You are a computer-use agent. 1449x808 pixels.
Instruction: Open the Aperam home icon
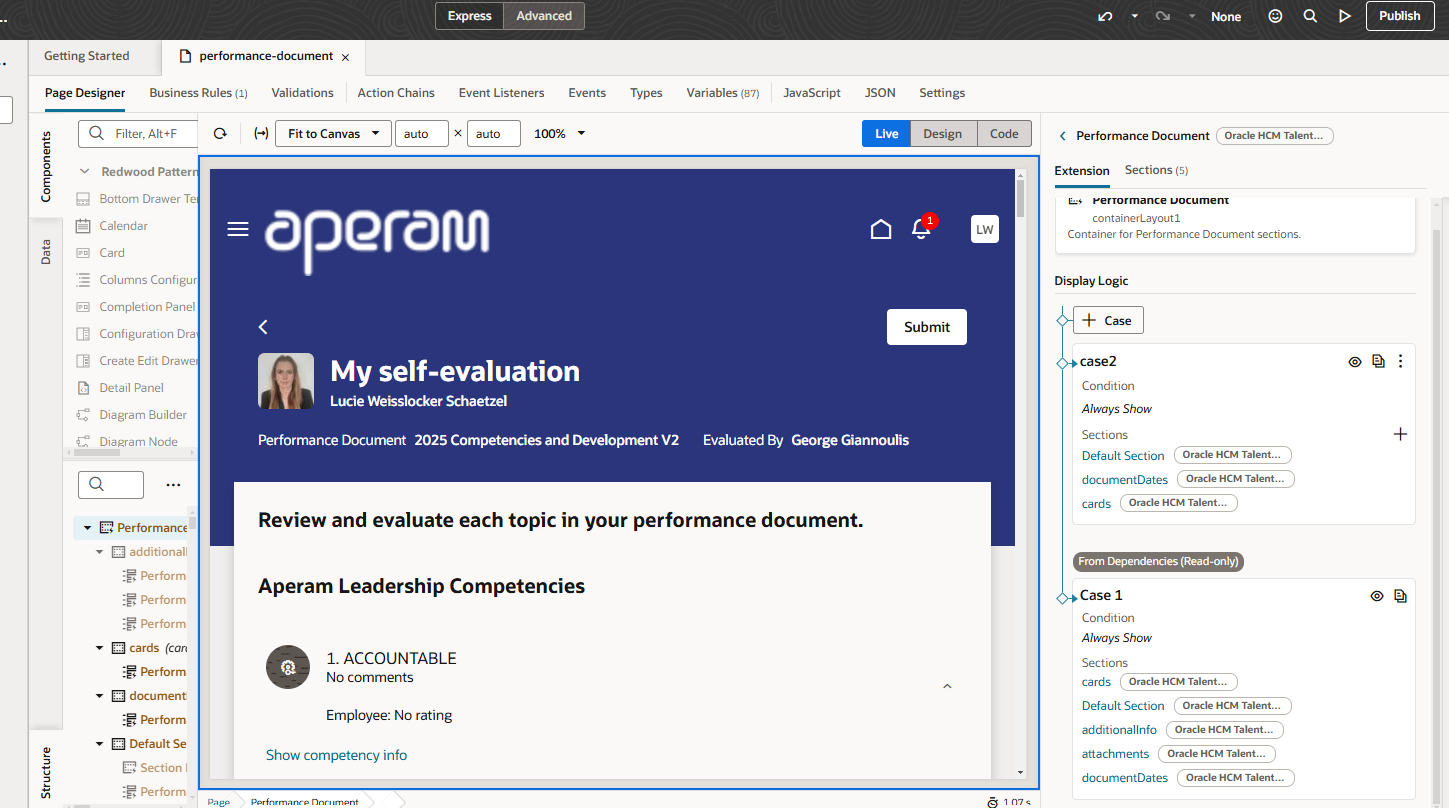tap(881, 230)
